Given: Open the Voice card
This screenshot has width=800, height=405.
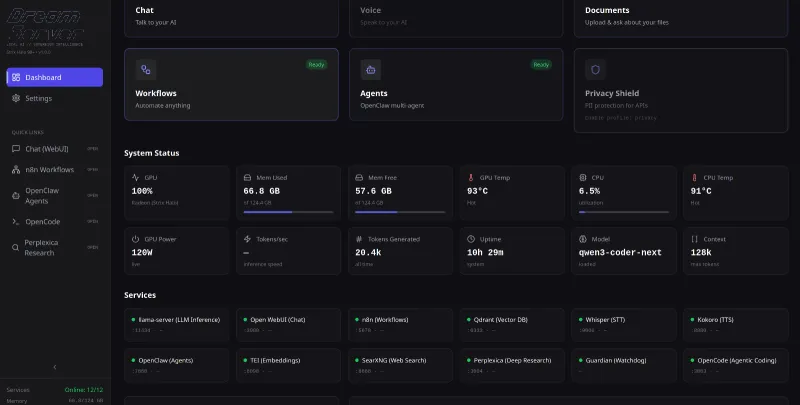Looking at the screenshot, I should [456, 18].
